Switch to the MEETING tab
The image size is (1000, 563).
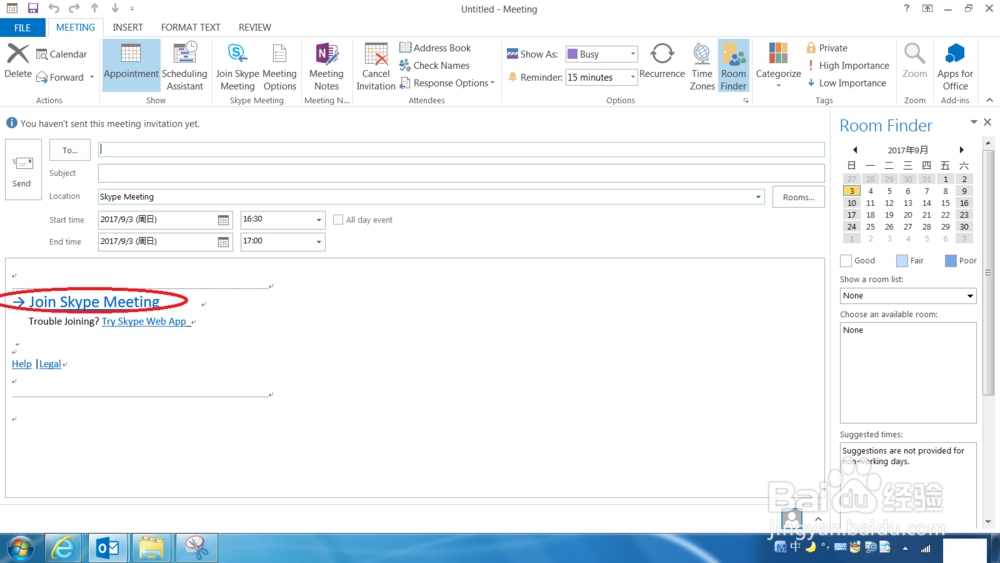[75, 27]
